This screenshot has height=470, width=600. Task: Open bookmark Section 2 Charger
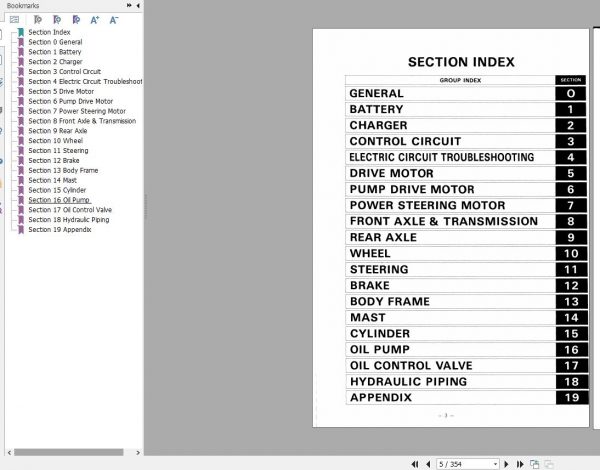55,62
